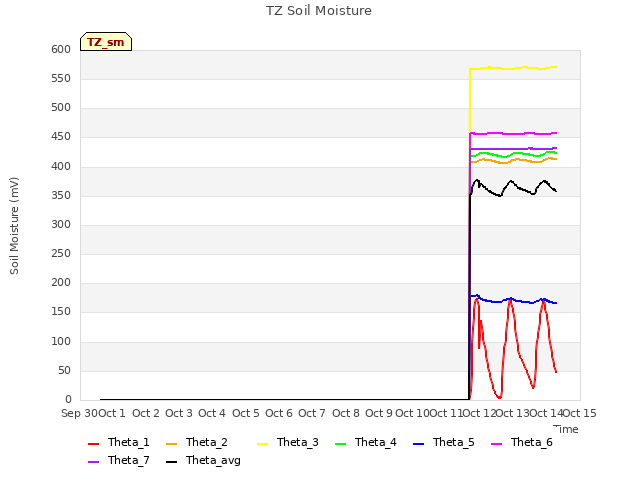Click the 0 y-axis tick label

click(x=68, y=399)
